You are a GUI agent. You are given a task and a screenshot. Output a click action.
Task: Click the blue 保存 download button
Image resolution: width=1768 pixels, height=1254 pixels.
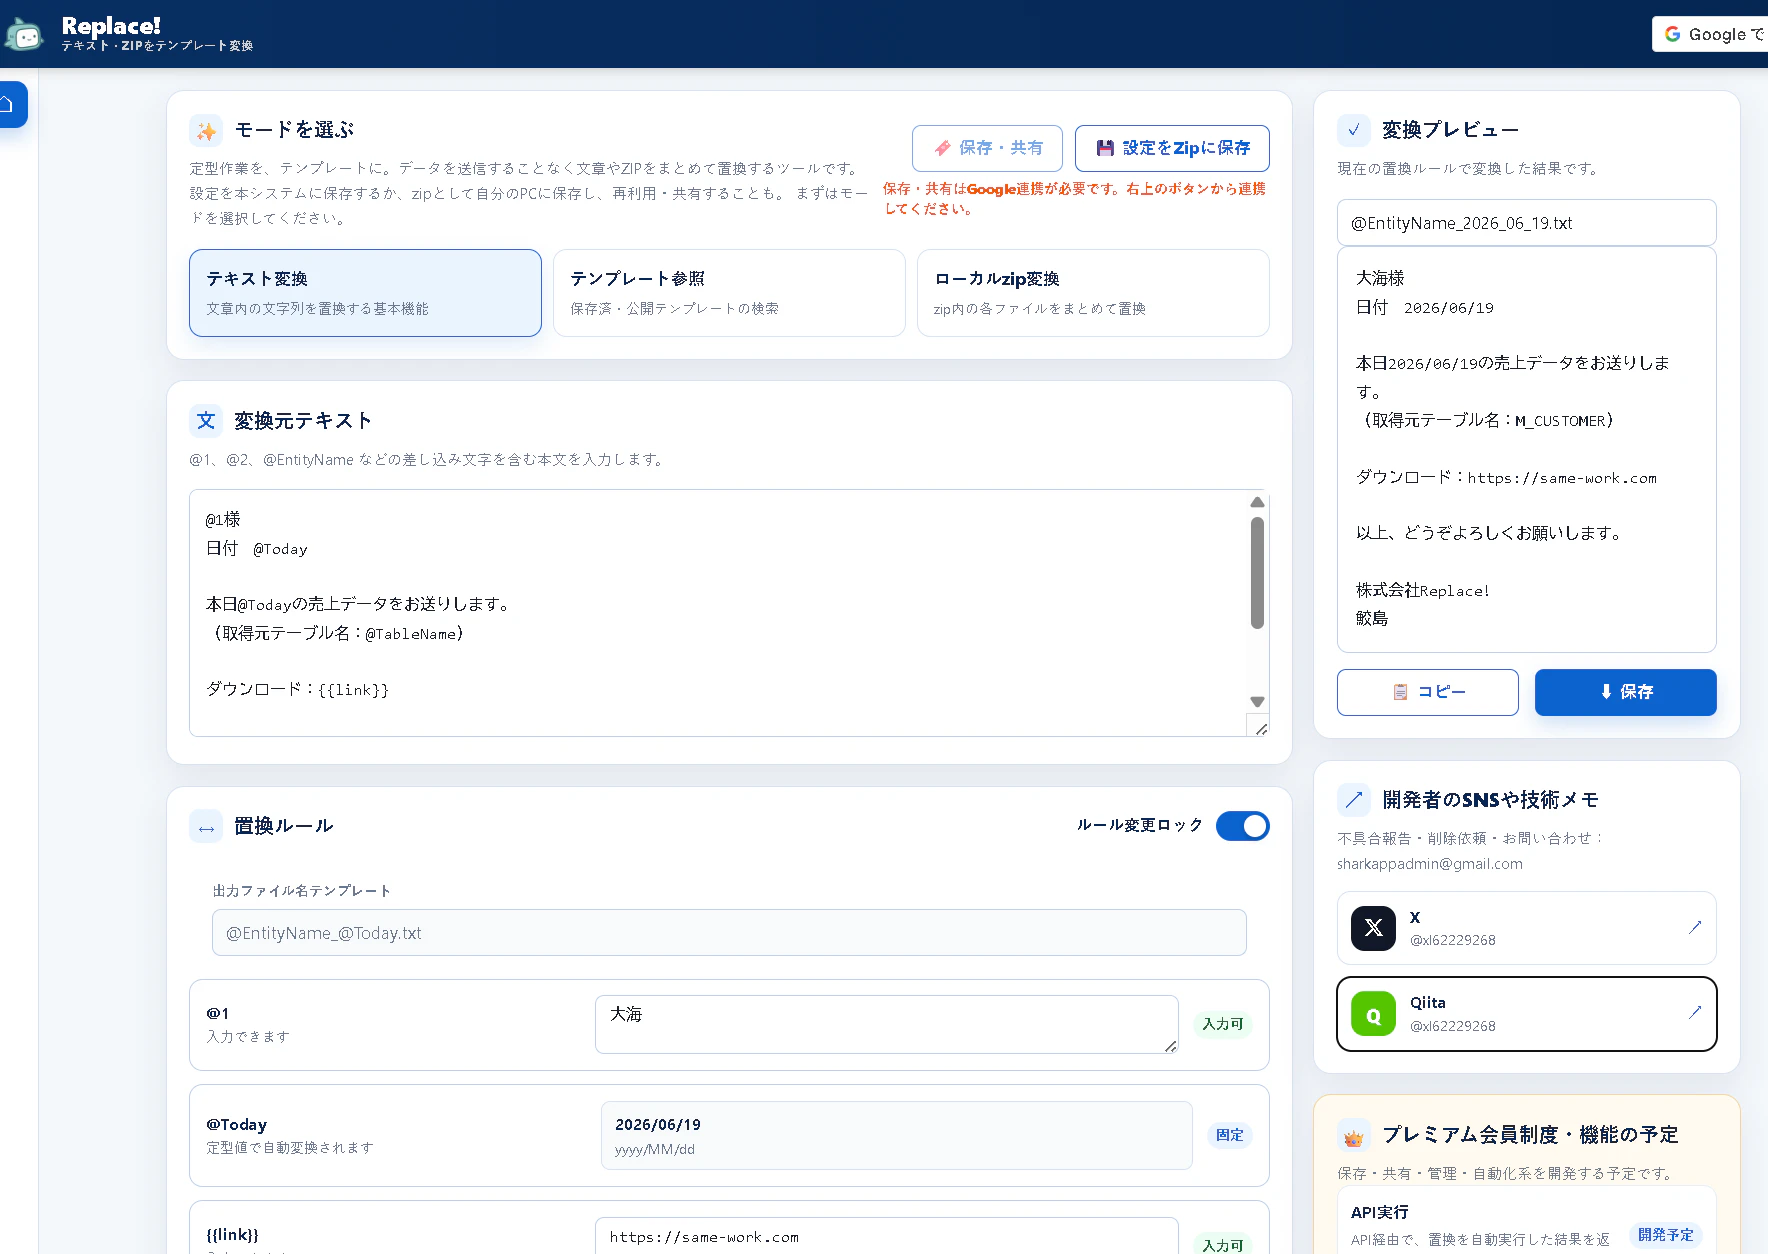1626,692
